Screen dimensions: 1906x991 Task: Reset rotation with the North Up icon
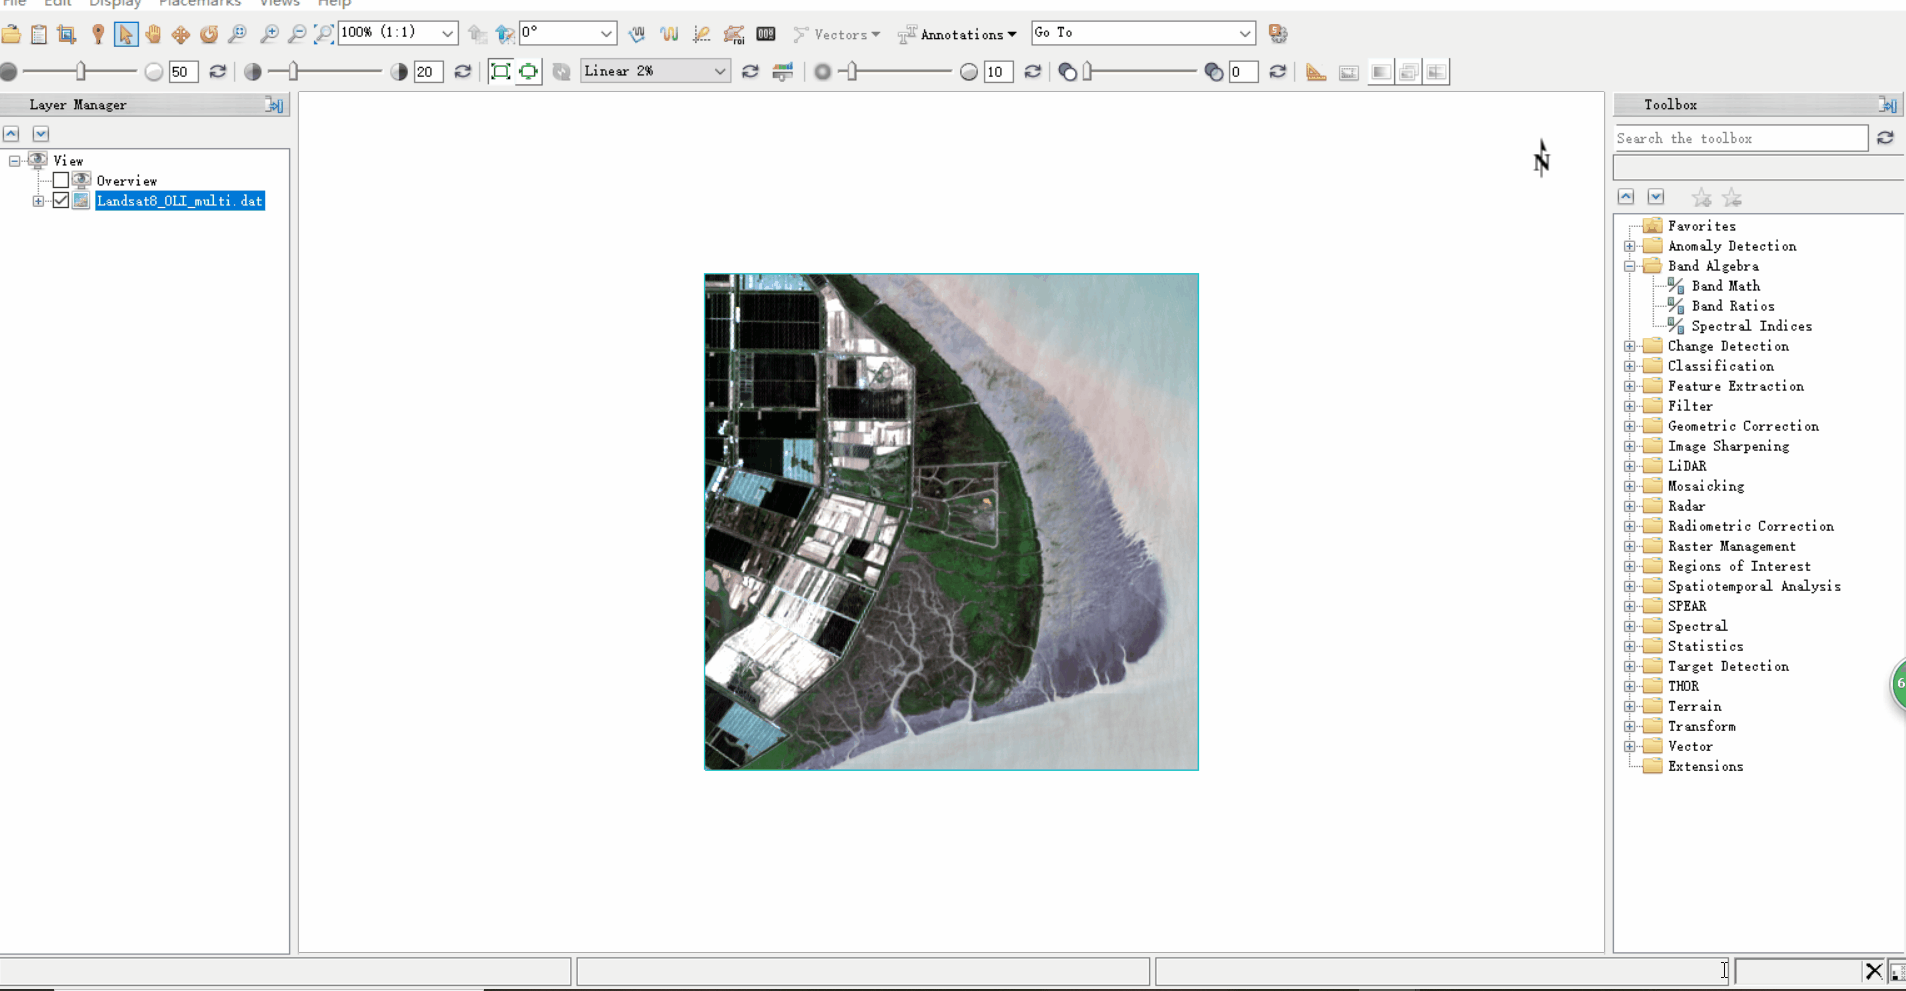(x=505, y=34)
